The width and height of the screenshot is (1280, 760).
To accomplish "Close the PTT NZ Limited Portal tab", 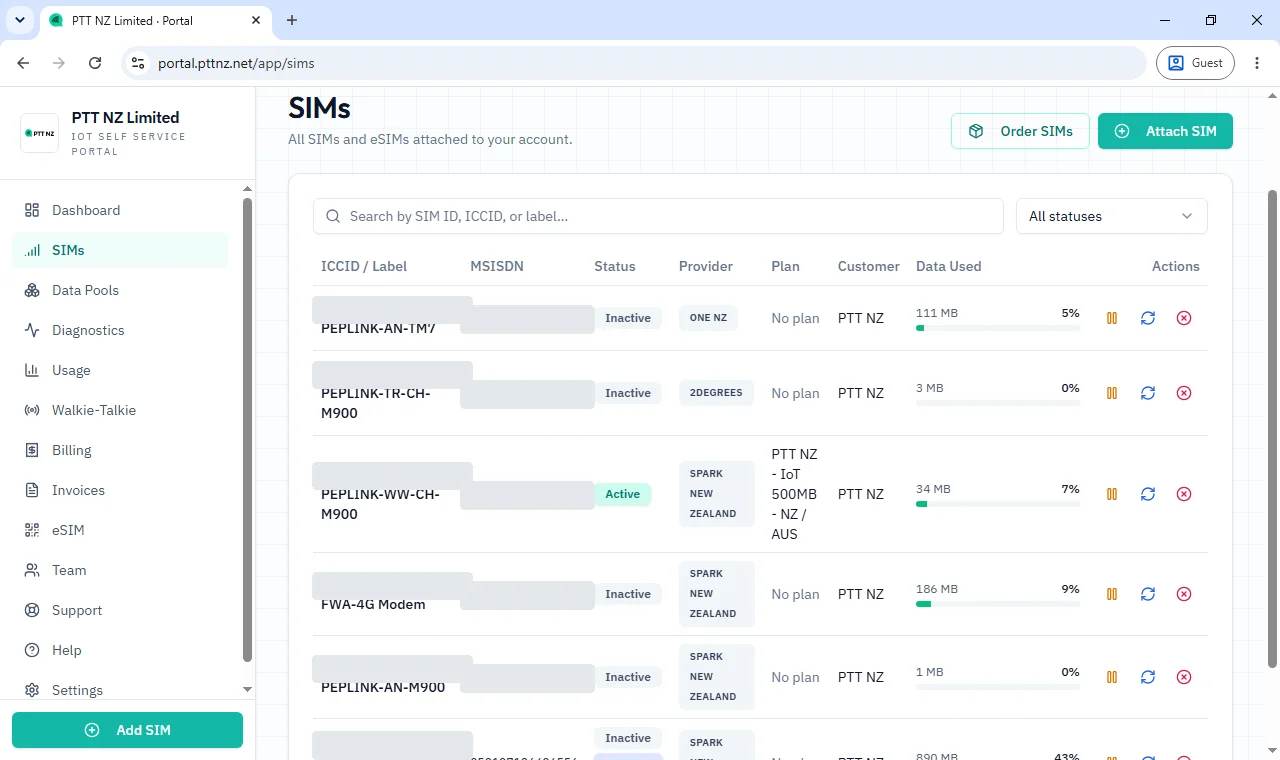I will pyautogui.click(x=256, y=20).
